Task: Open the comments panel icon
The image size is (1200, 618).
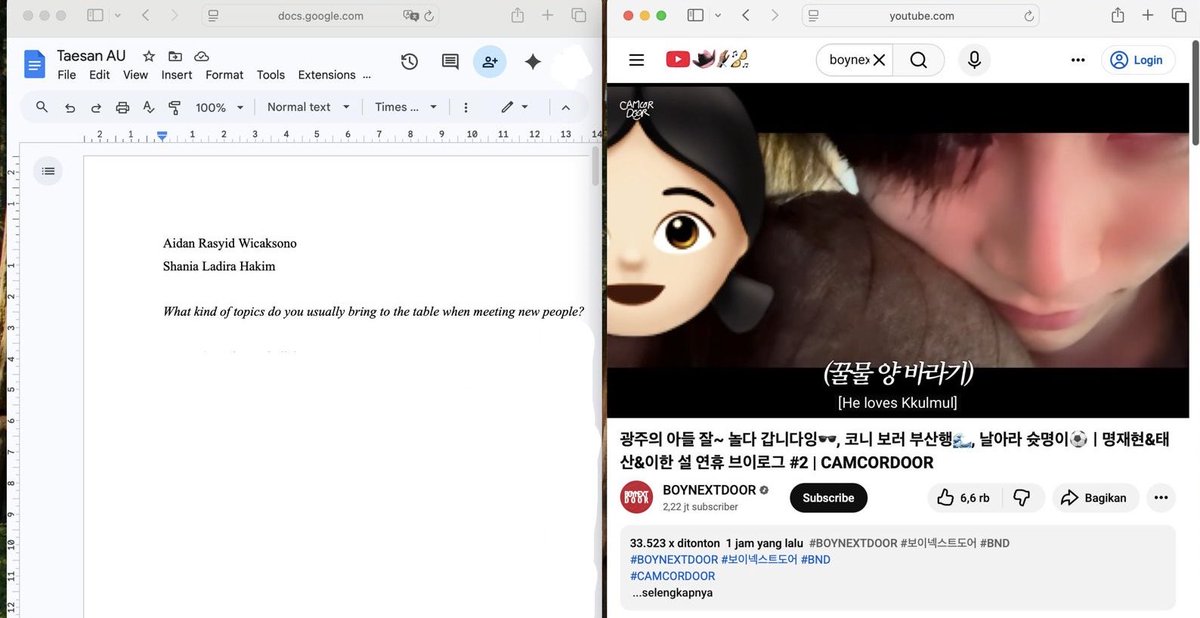Action: pyautogui.click(x=450, y=62)
